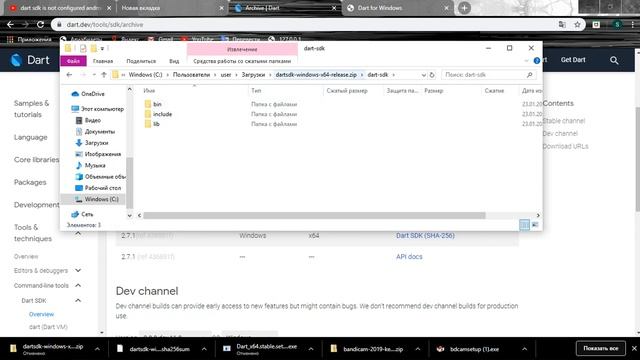
Task: Expand the Explorer ribbon chevron
Action: pyautogui.click(x=526, y=61)
